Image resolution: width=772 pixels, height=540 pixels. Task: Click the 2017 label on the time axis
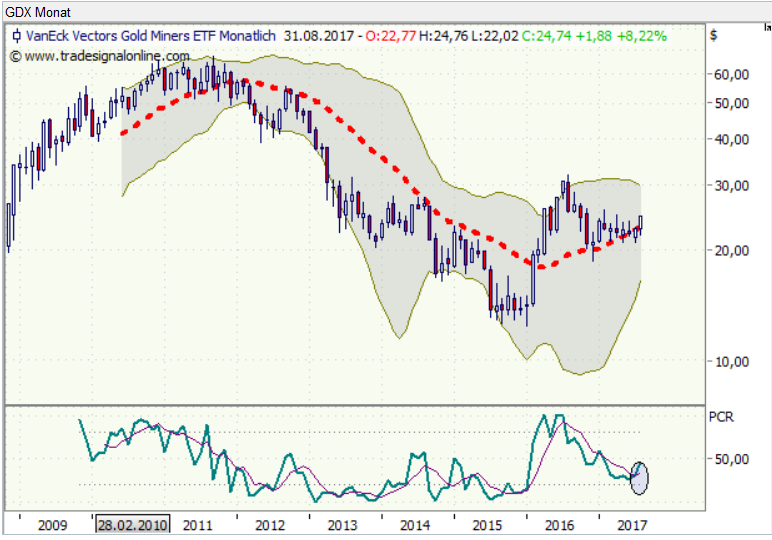point(632,525)
